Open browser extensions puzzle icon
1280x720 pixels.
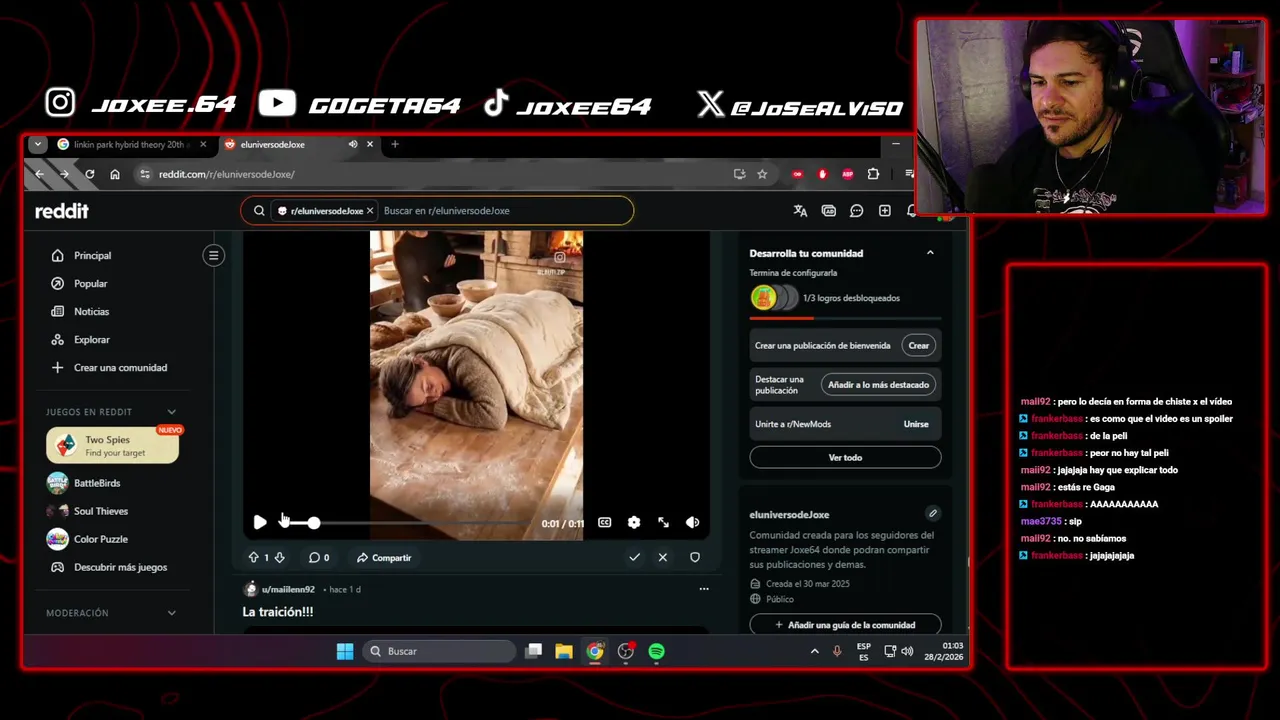coord(873,174)
